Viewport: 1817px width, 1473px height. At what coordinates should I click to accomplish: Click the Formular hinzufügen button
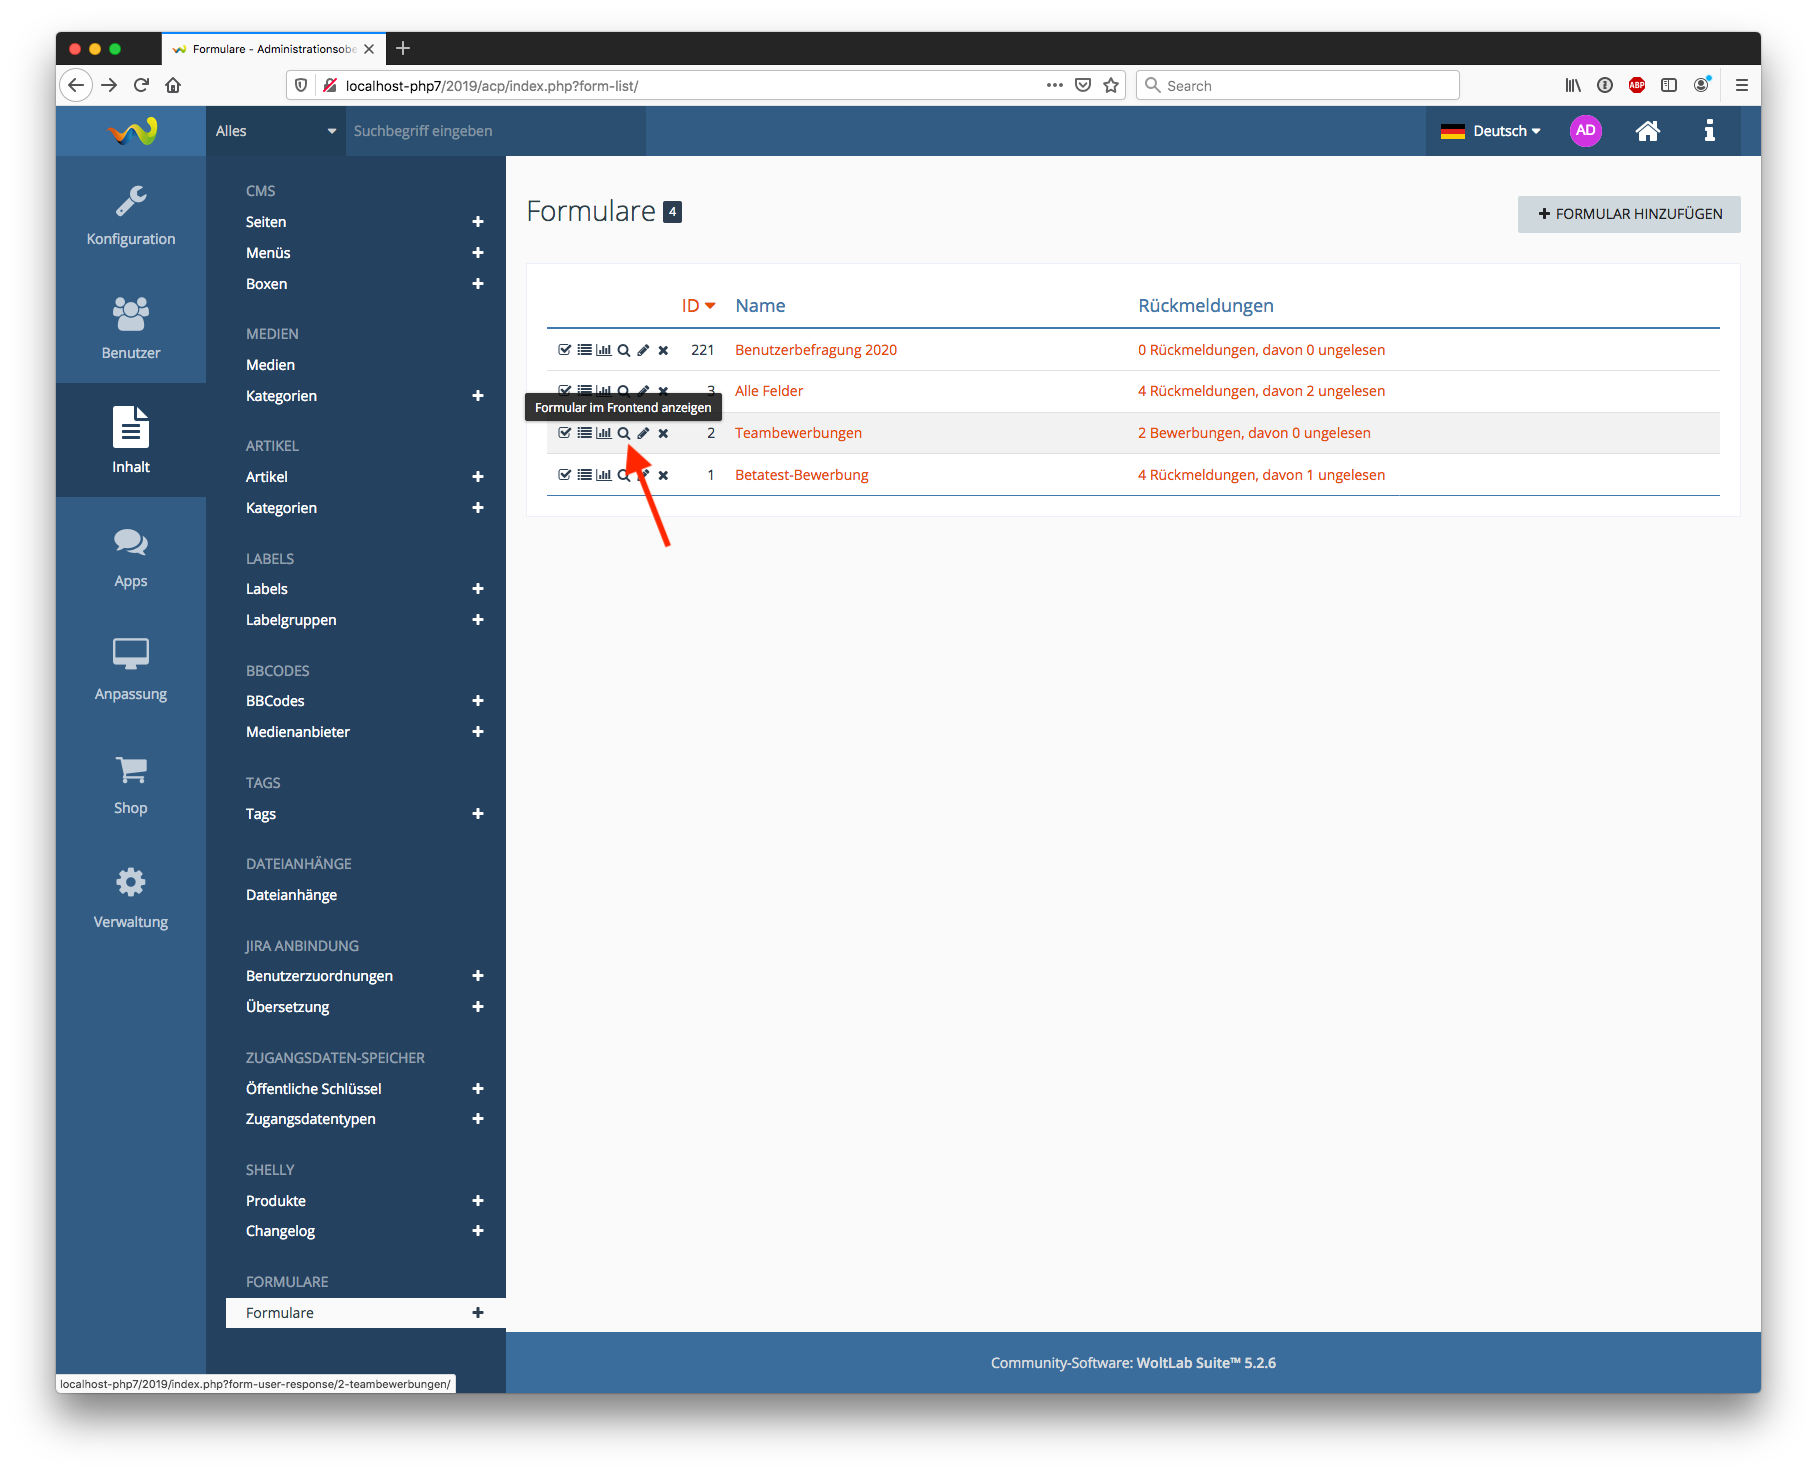click(1629, 214)
